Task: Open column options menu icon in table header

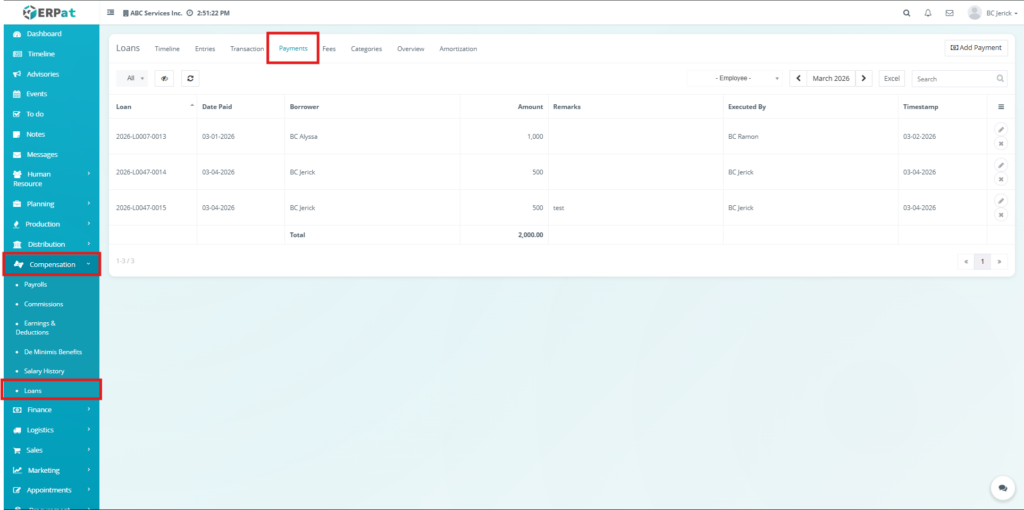Action: point(1001,106)
